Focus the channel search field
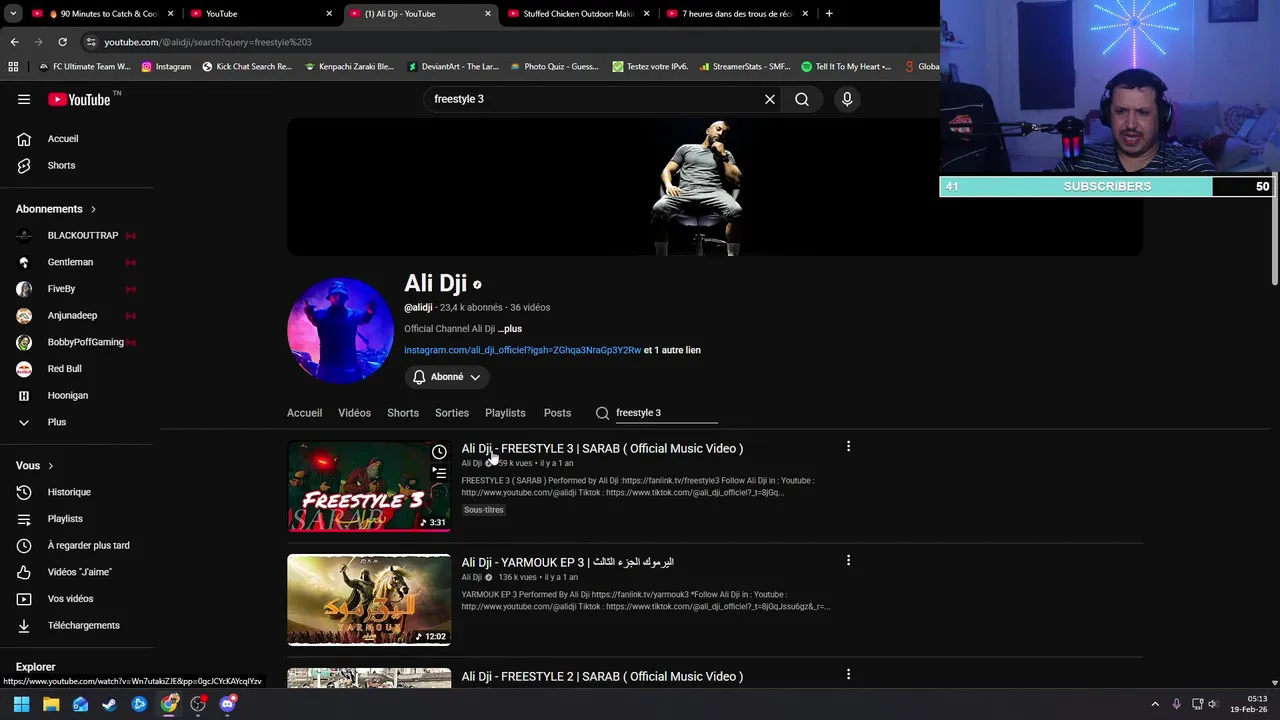The width and height of the screenshot is (1280, 720). [666, 413]
